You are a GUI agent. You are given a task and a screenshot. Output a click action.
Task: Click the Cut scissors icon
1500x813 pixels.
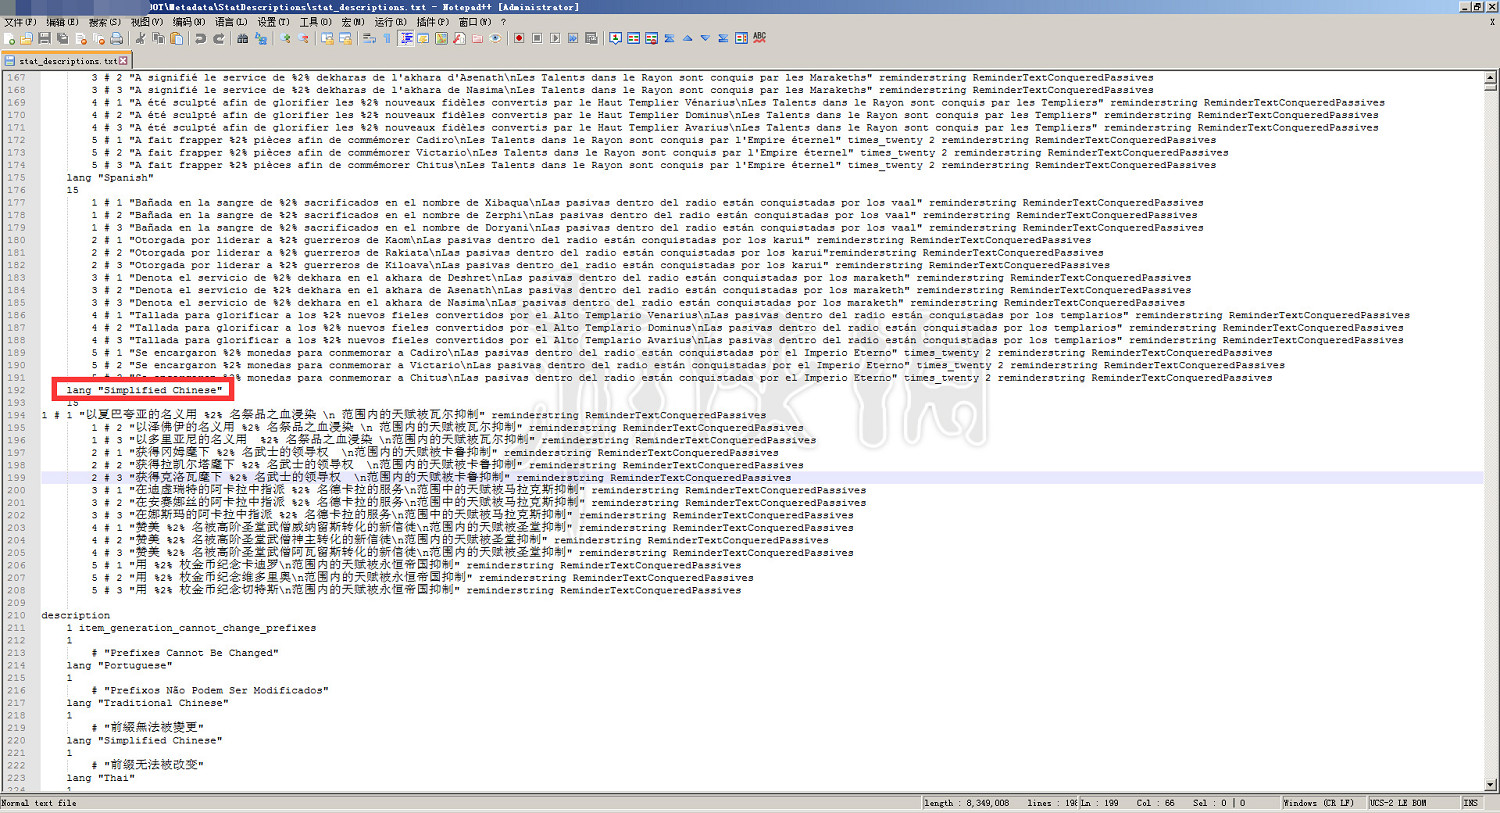pyautogui.click(x=140, y=39)
